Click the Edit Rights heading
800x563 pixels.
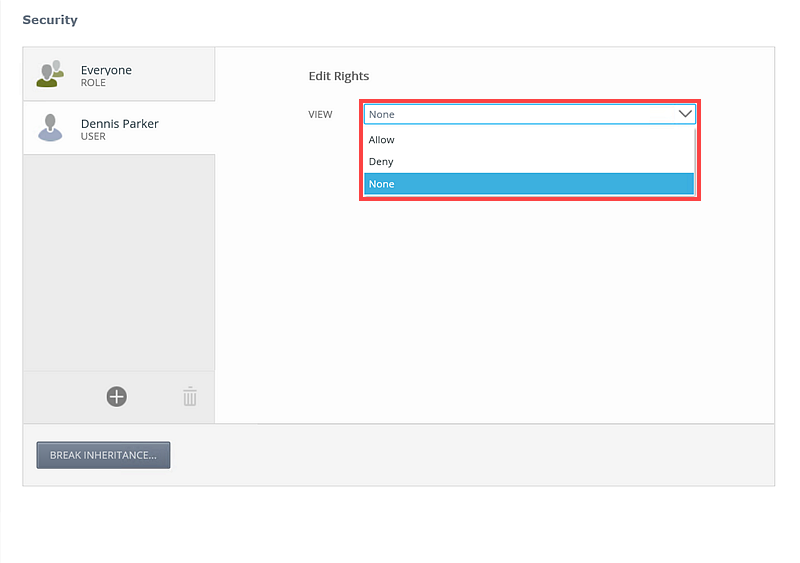coord(339,76)
